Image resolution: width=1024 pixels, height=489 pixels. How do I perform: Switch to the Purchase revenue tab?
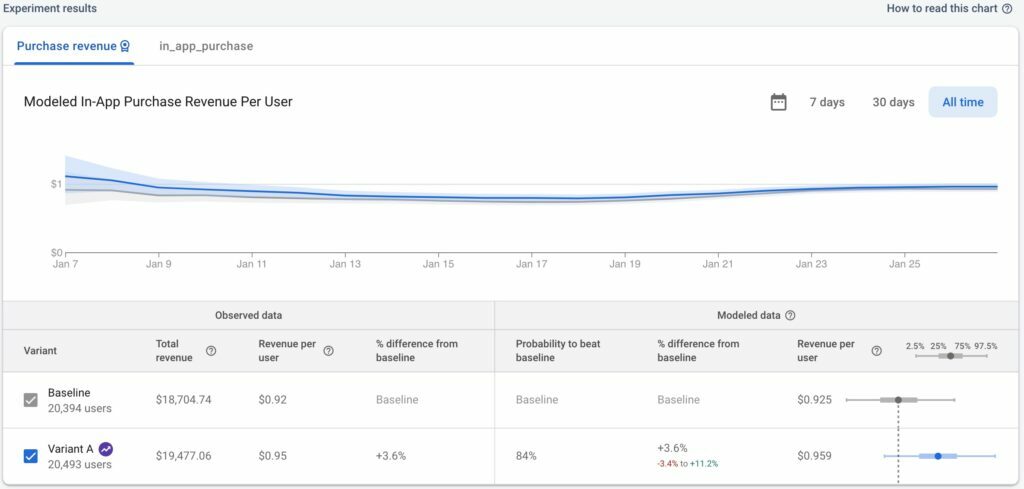74,46
